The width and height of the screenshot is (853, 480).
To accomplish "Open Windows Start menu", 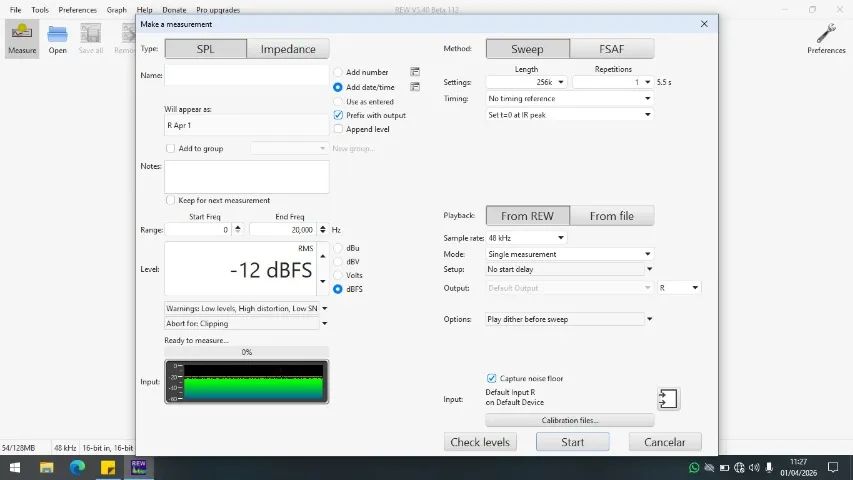I will point(15,467).
